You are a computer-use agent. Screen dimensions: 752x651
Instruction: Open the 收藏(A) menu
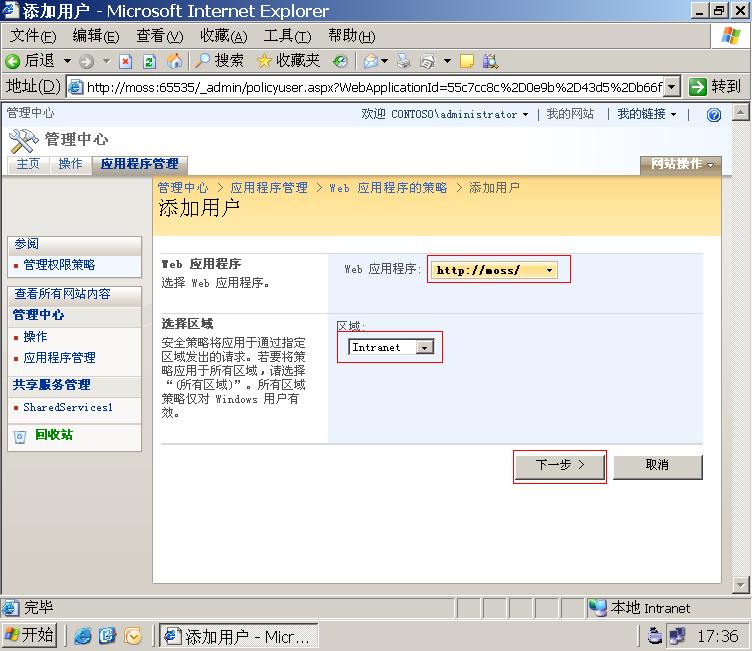point(223,36)
